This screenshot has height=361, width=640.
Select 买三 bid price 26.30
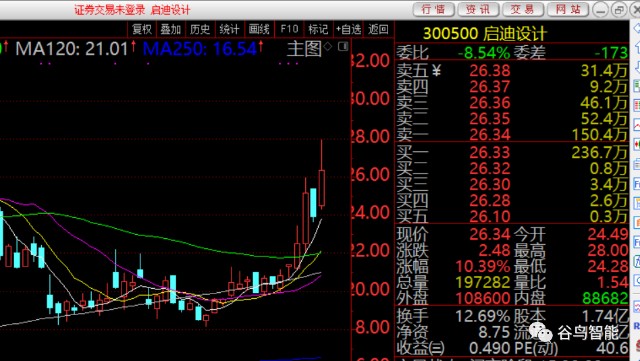point(489,184)
